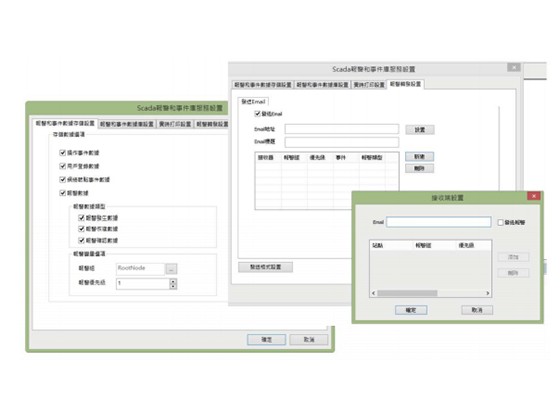Click the receiver list's left scroll arrow

click(374, 293)
